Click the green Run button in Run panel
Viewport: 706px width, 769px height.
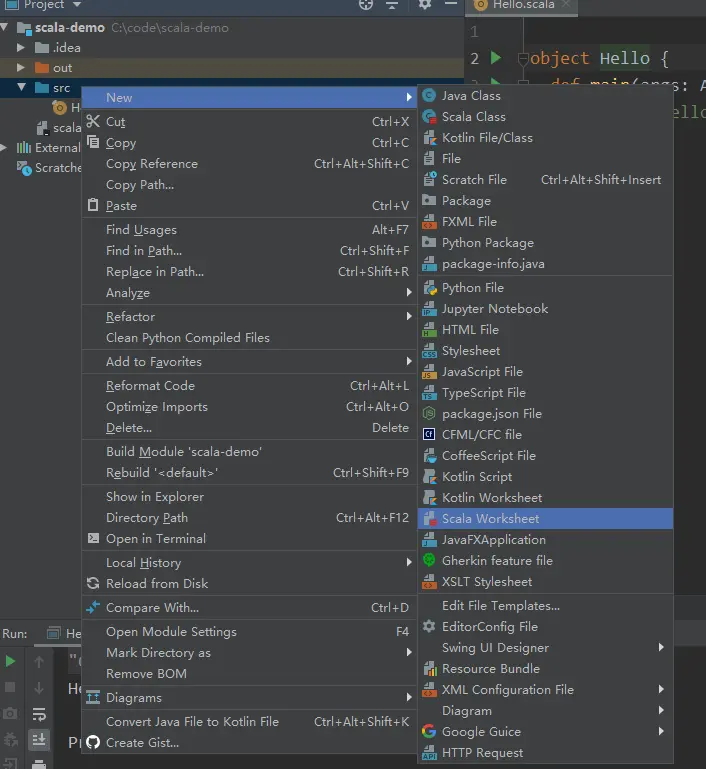(x=10, y=661)
